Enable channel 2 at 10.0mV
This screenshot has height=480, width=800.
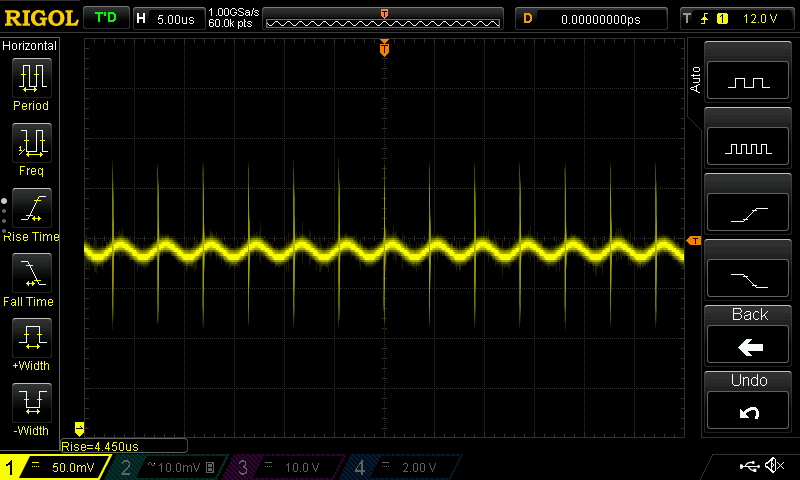[168, 467]
